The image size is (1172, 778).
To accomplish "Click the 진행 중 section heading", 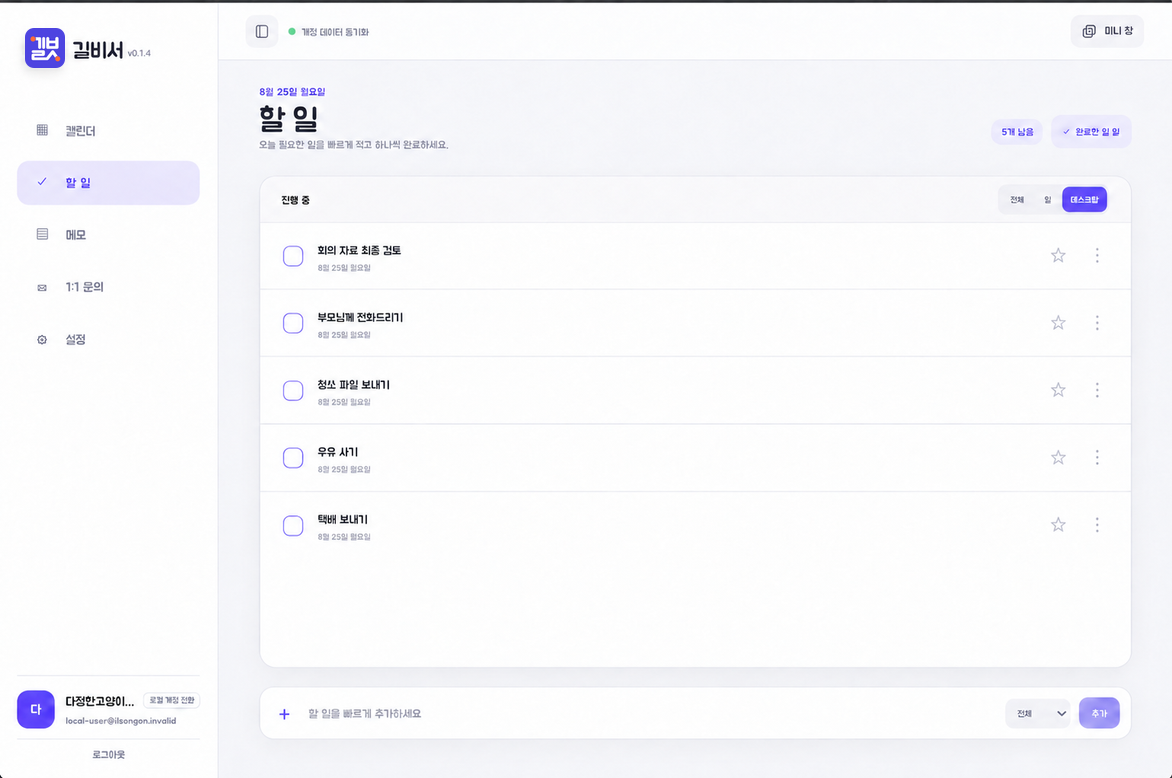I will (x=295, y=200).
